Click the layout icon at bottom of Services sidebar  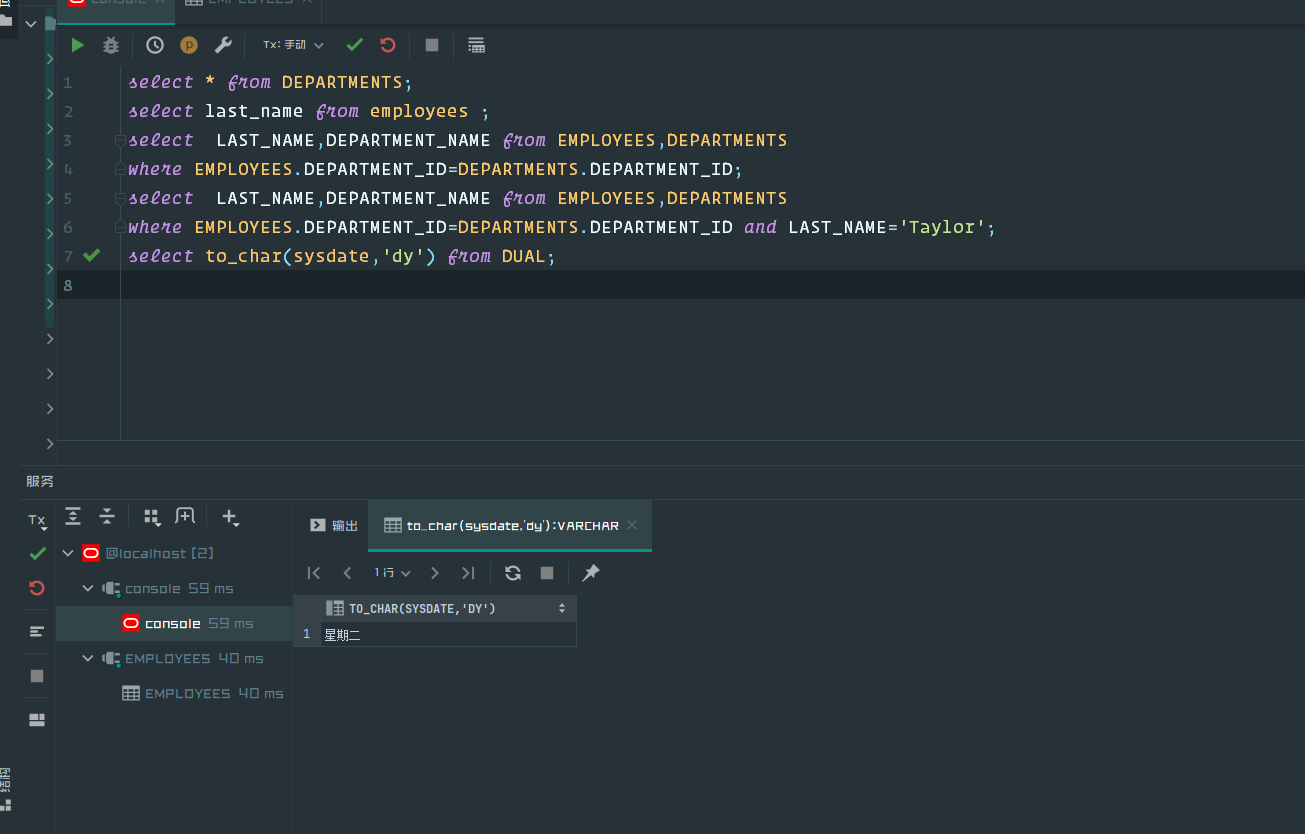point(37,720)
